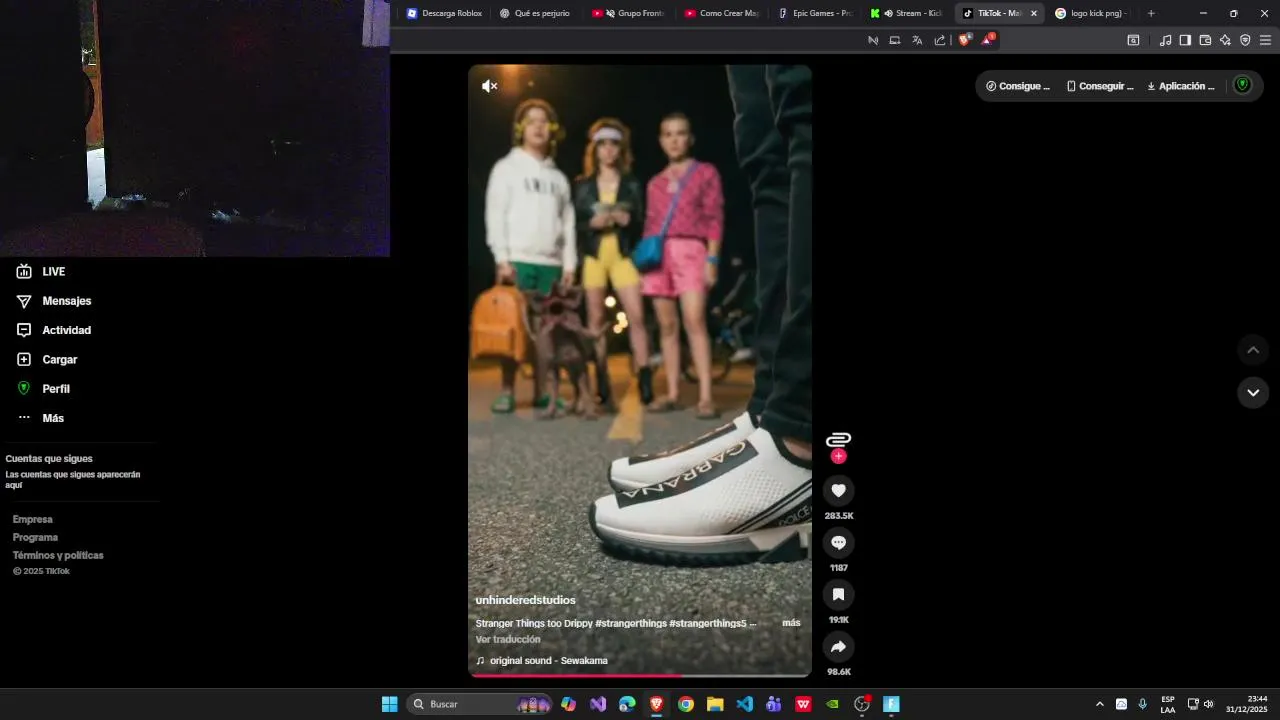
Task: Click the 'Aplicación' download button
Action: coord(1181,86)
